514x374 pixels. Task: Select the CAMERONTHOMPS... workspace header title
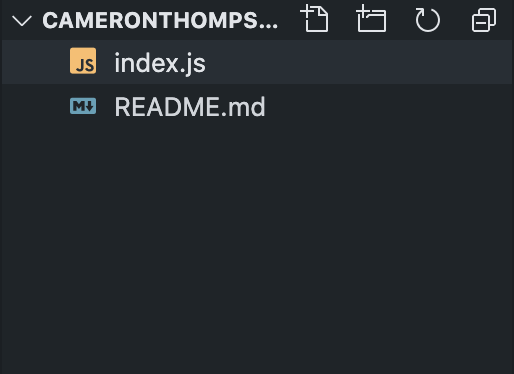(160, 21)
